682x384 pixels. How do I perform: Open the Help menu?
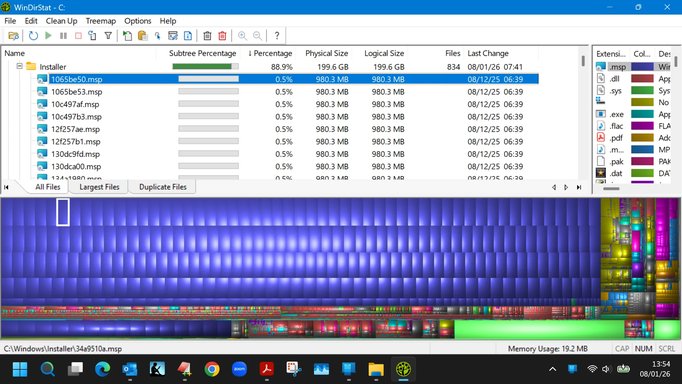coord(168,21)
